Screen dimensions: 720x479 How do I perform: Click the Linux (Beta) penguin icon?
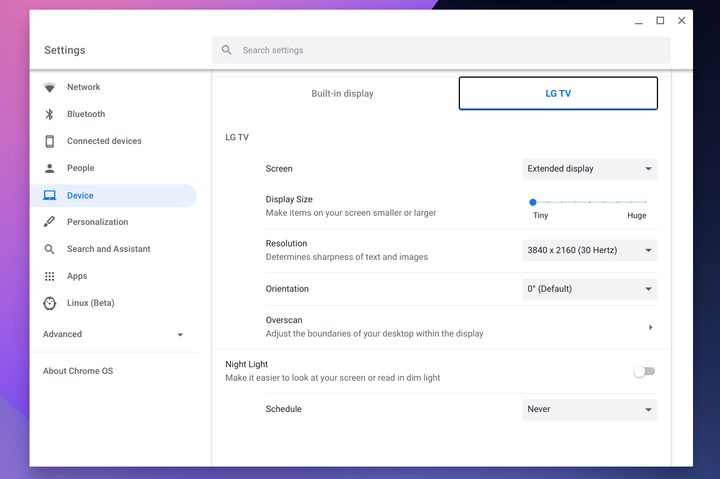pos(50,303)
